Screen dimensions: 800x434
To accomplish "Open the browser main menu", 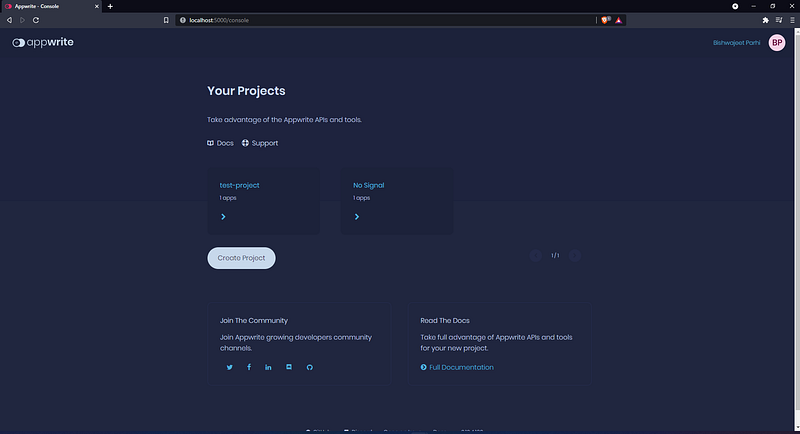I will coord(792,20).
